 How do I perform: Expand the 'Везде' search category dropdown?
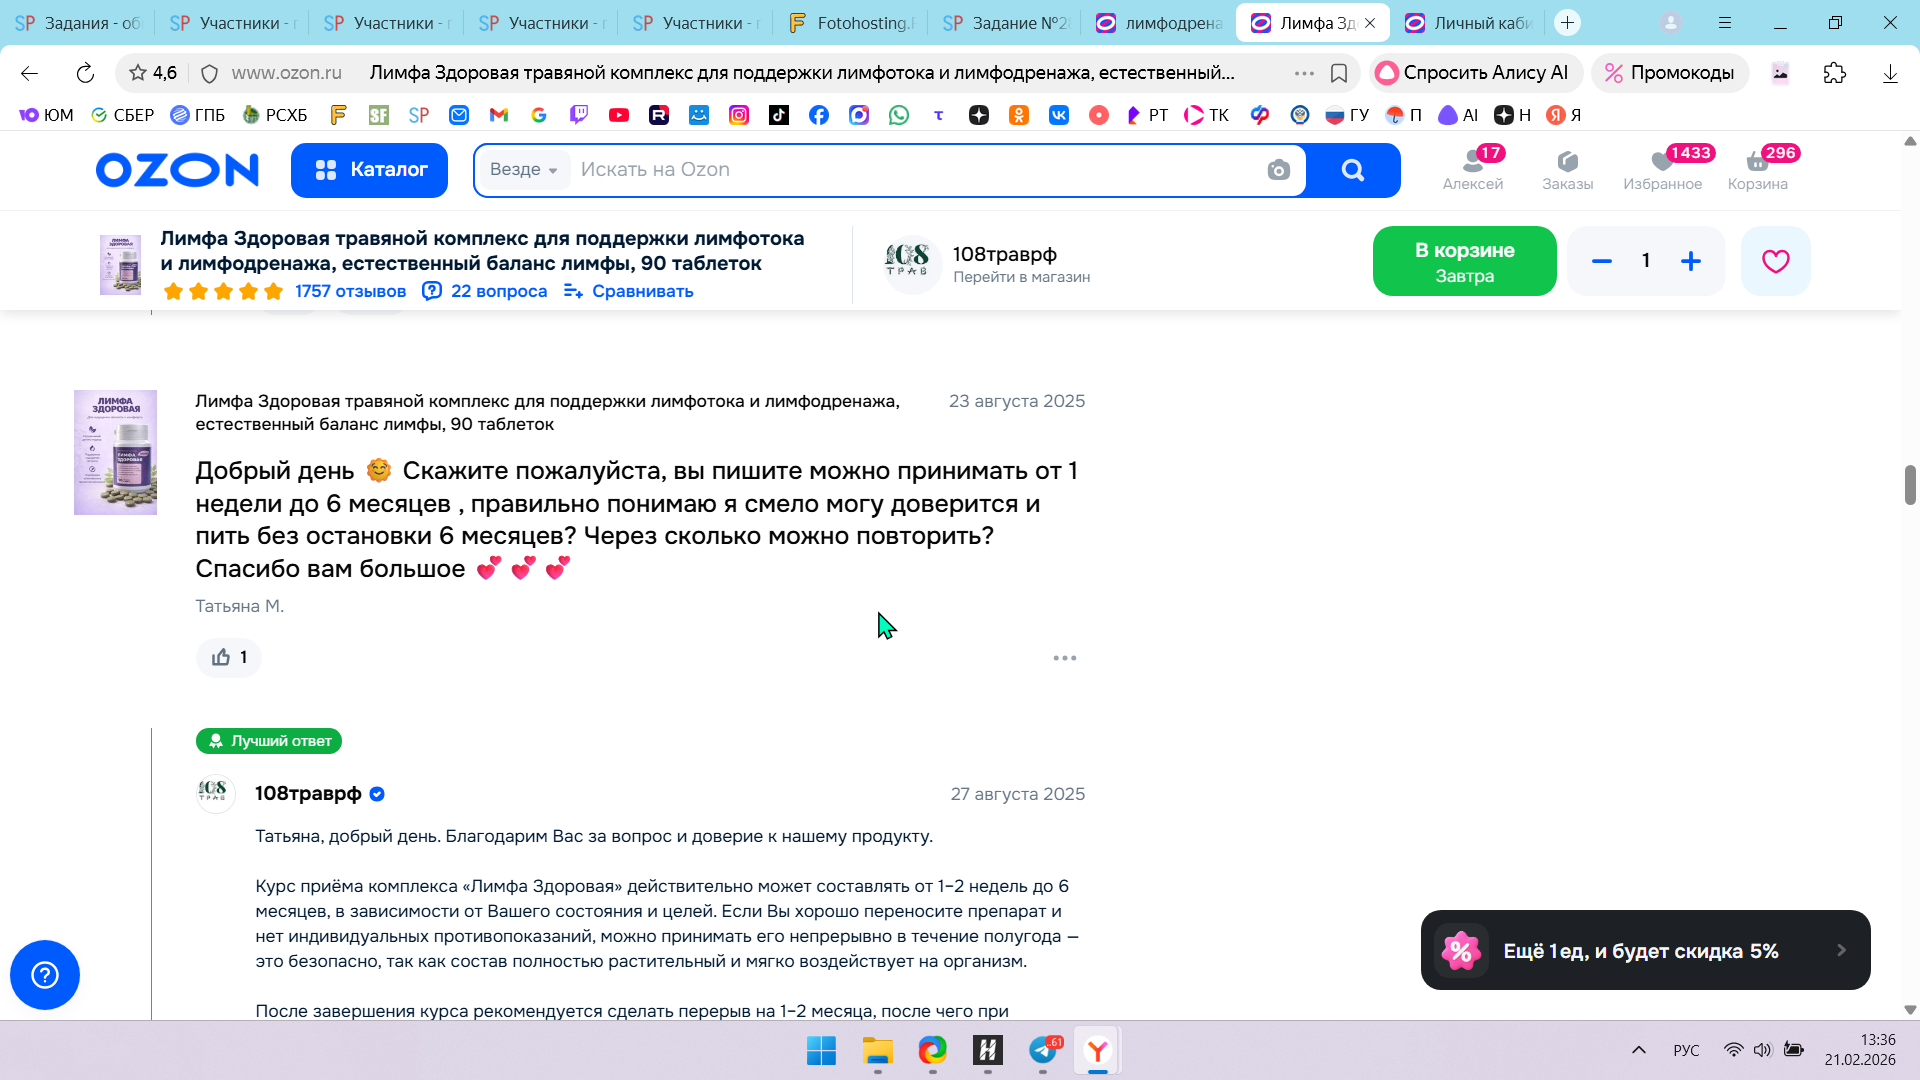(523, 170)
